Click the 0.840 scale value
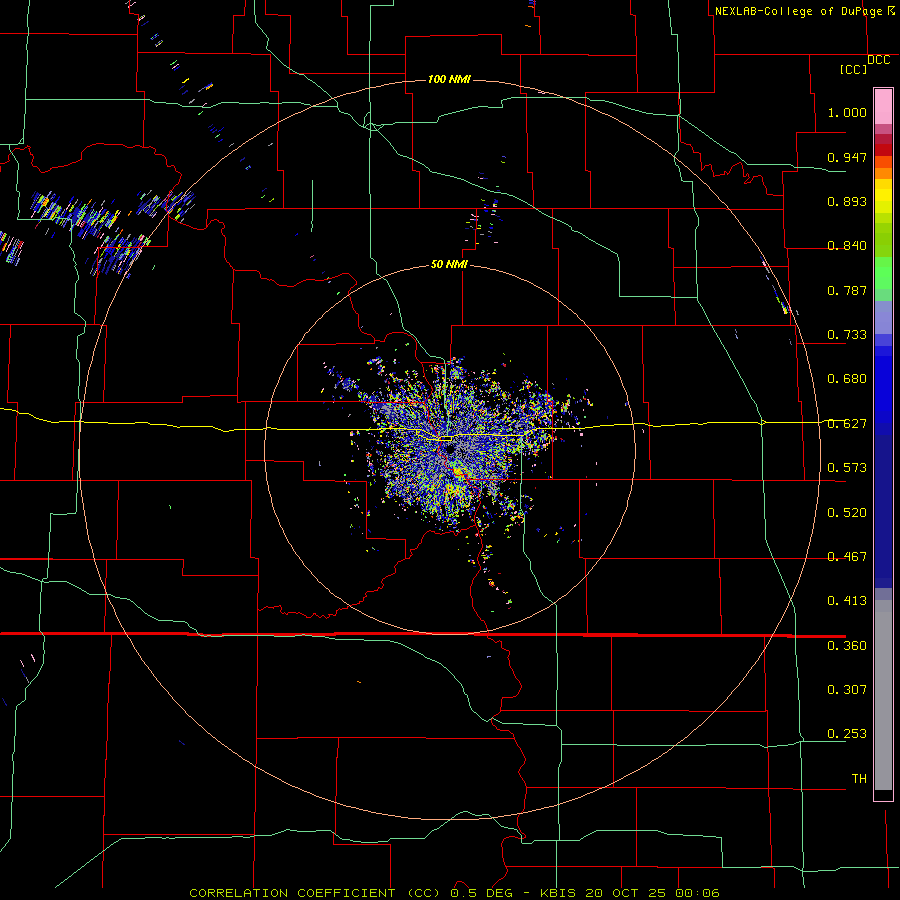Image resolution: width=900 pixels, height=900 pixels. pyautogui.click(x=847, y=246)
